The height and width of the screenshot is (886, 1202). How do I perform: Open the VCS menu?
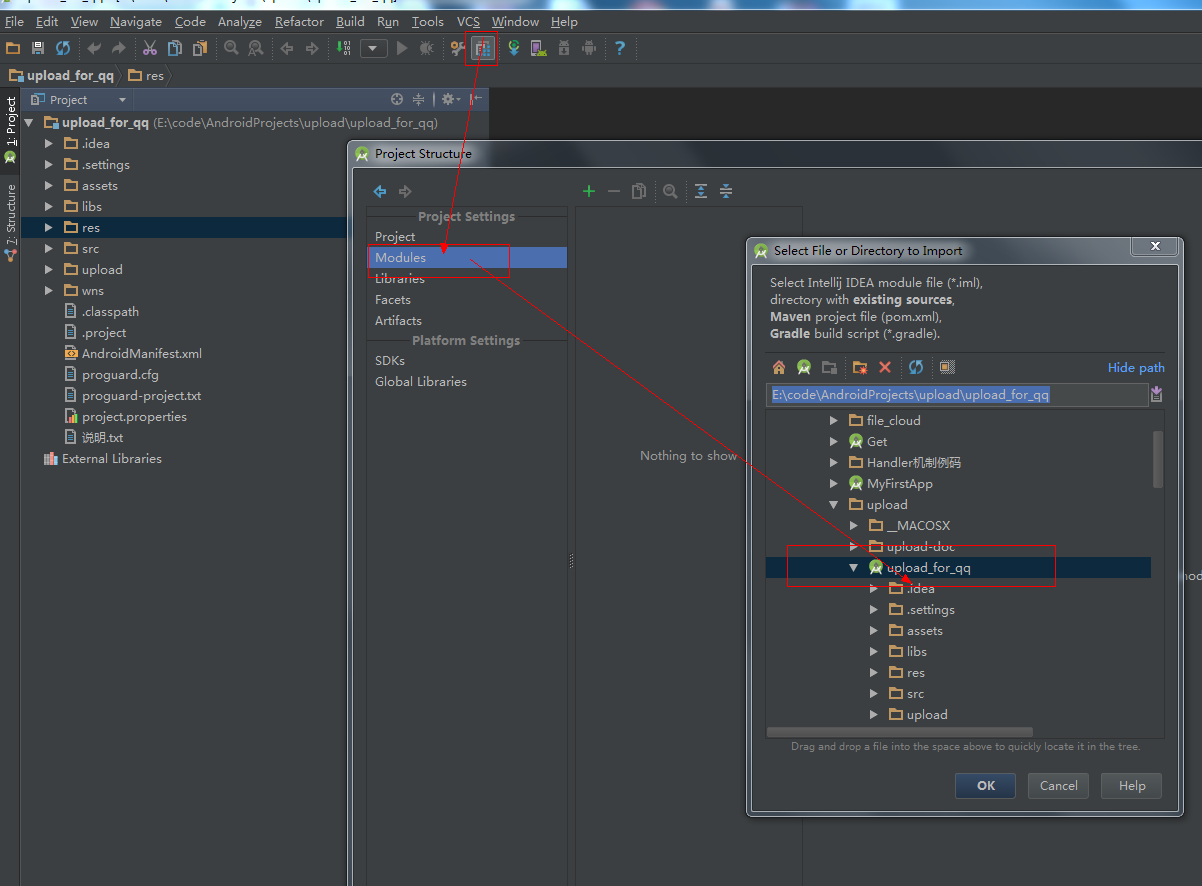pos(468,21)
